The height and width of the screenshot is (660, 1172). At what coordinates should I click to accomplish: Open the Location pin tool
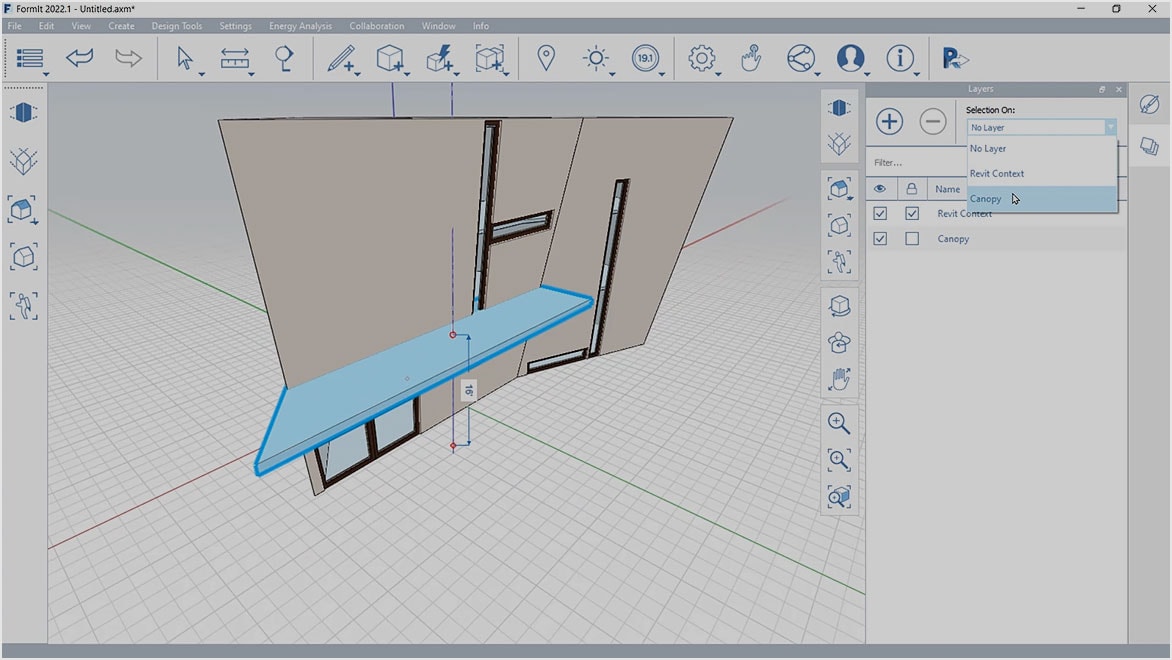pos(546,58)
